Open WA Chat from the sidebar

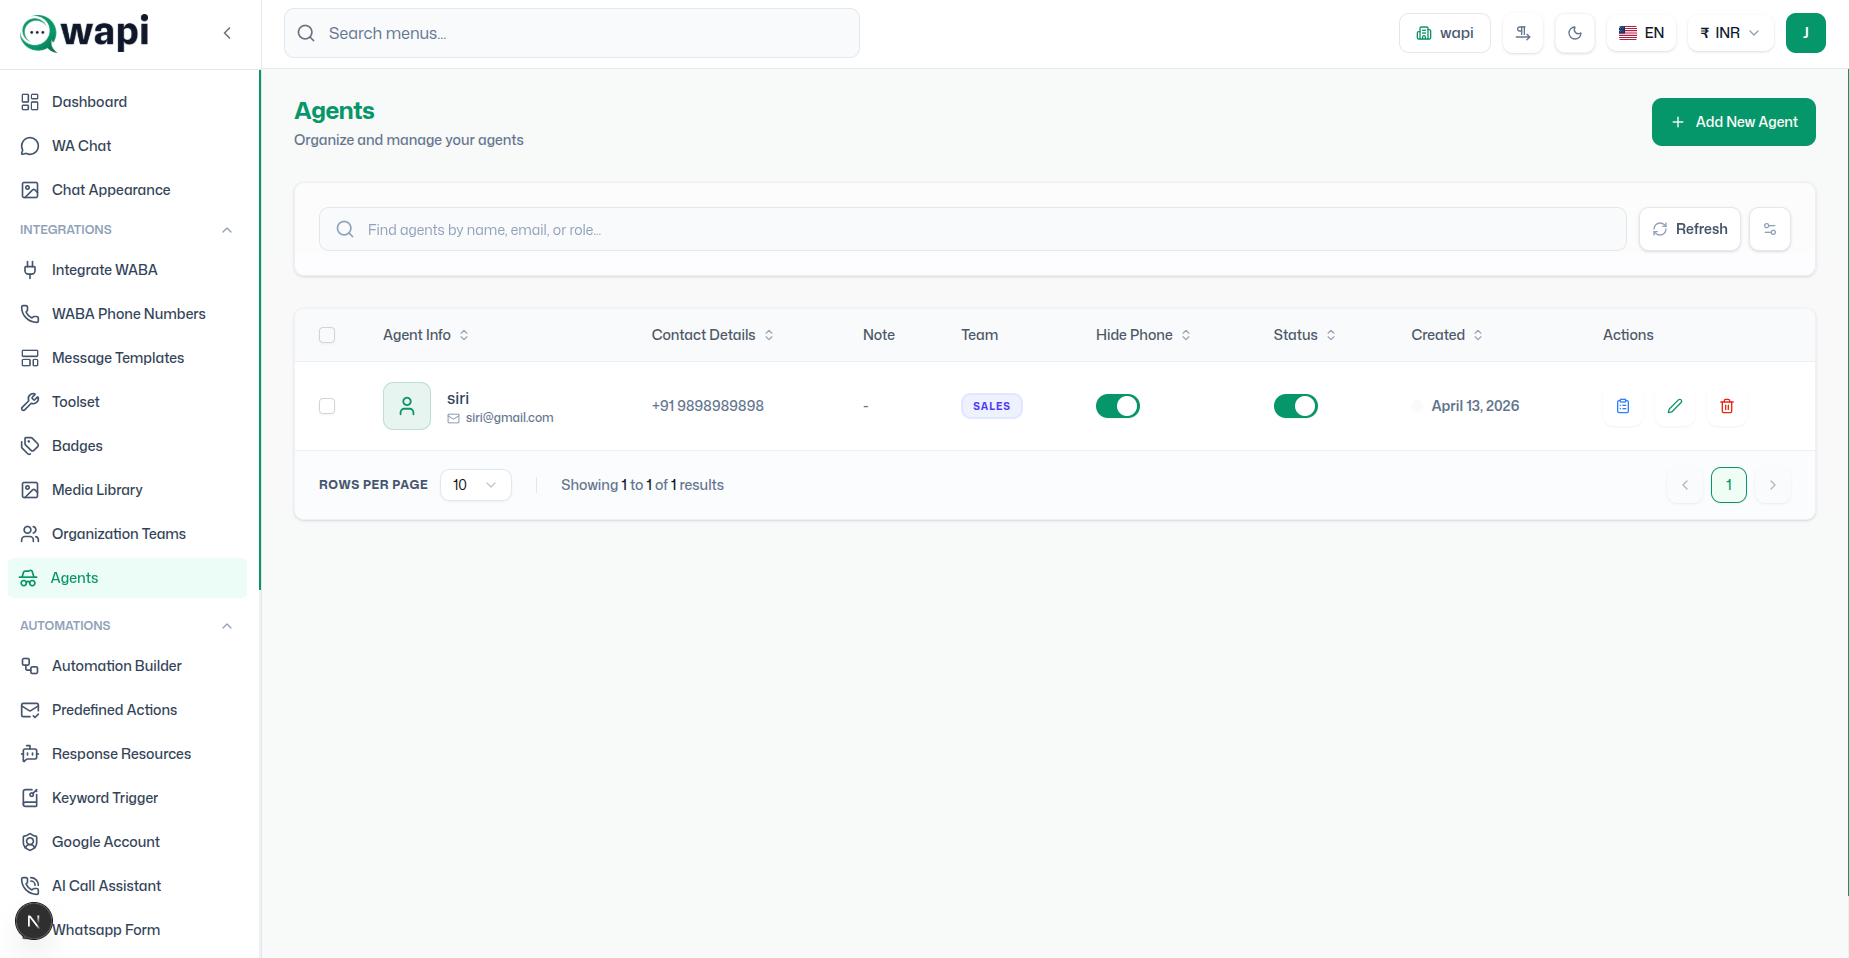(128, 146)
